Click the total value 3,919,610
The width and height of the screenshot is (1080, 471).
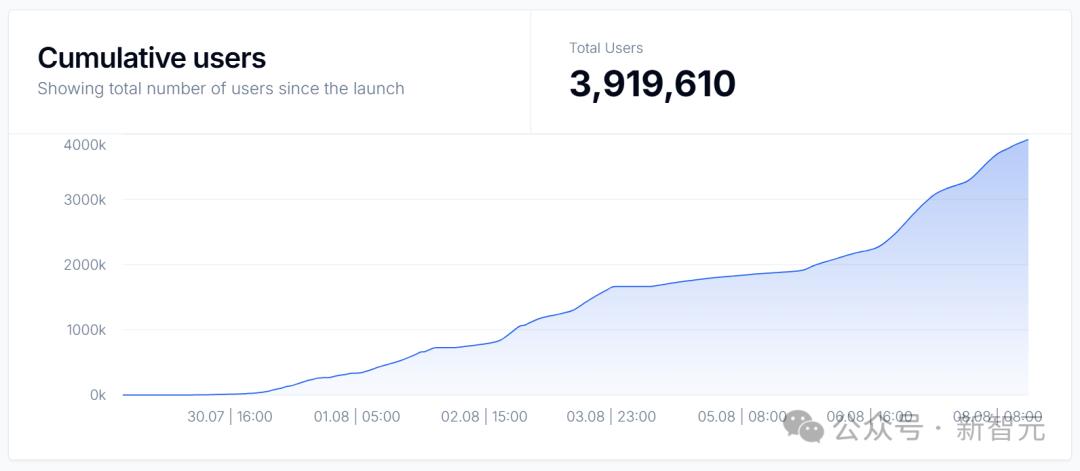[x=652, y=84]
